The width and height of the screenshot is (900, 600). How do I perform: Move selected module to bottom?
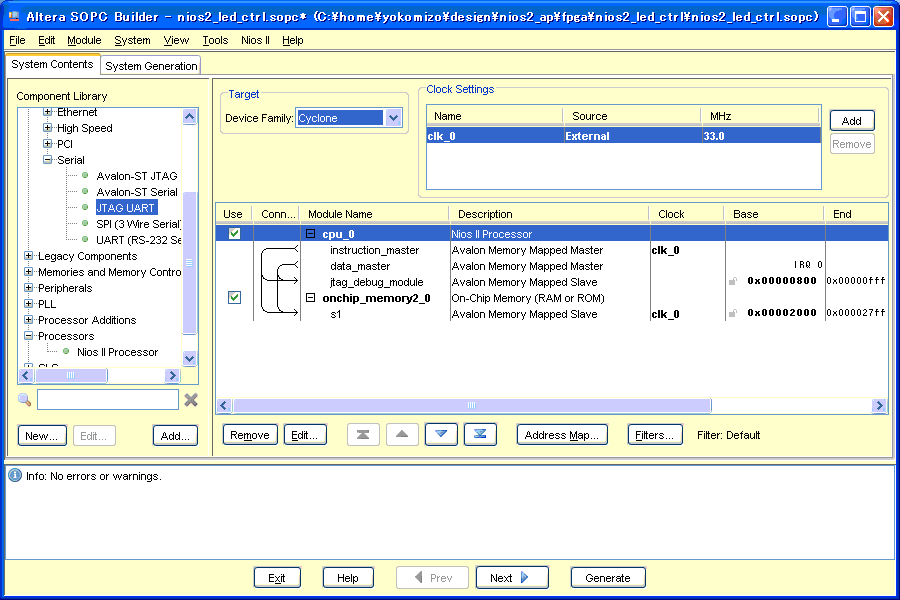pyautogui.click(x=480, y=435)
